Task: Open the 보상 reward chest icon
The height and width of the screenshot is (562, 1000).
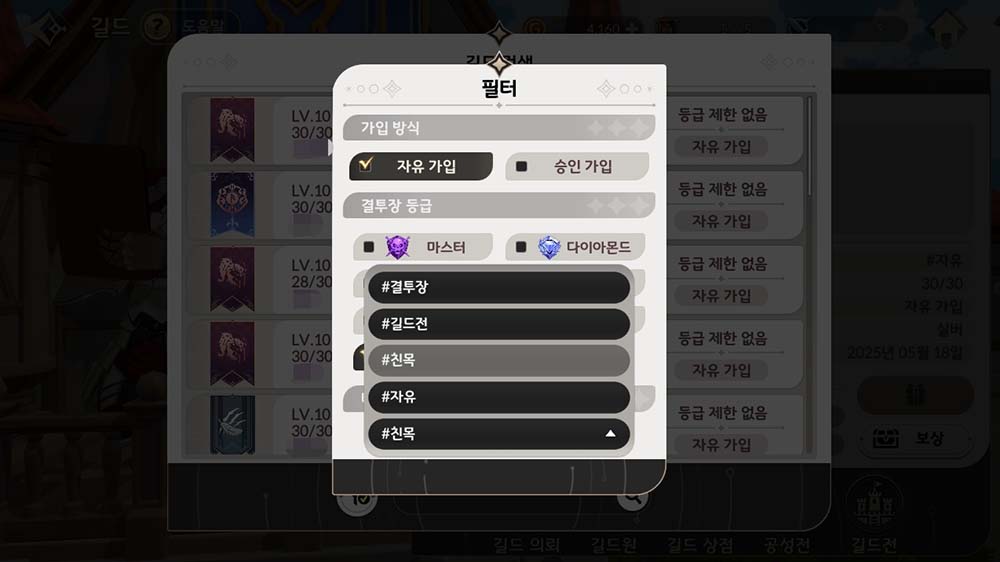Action: pyautogui.click(x=886, y=439)
